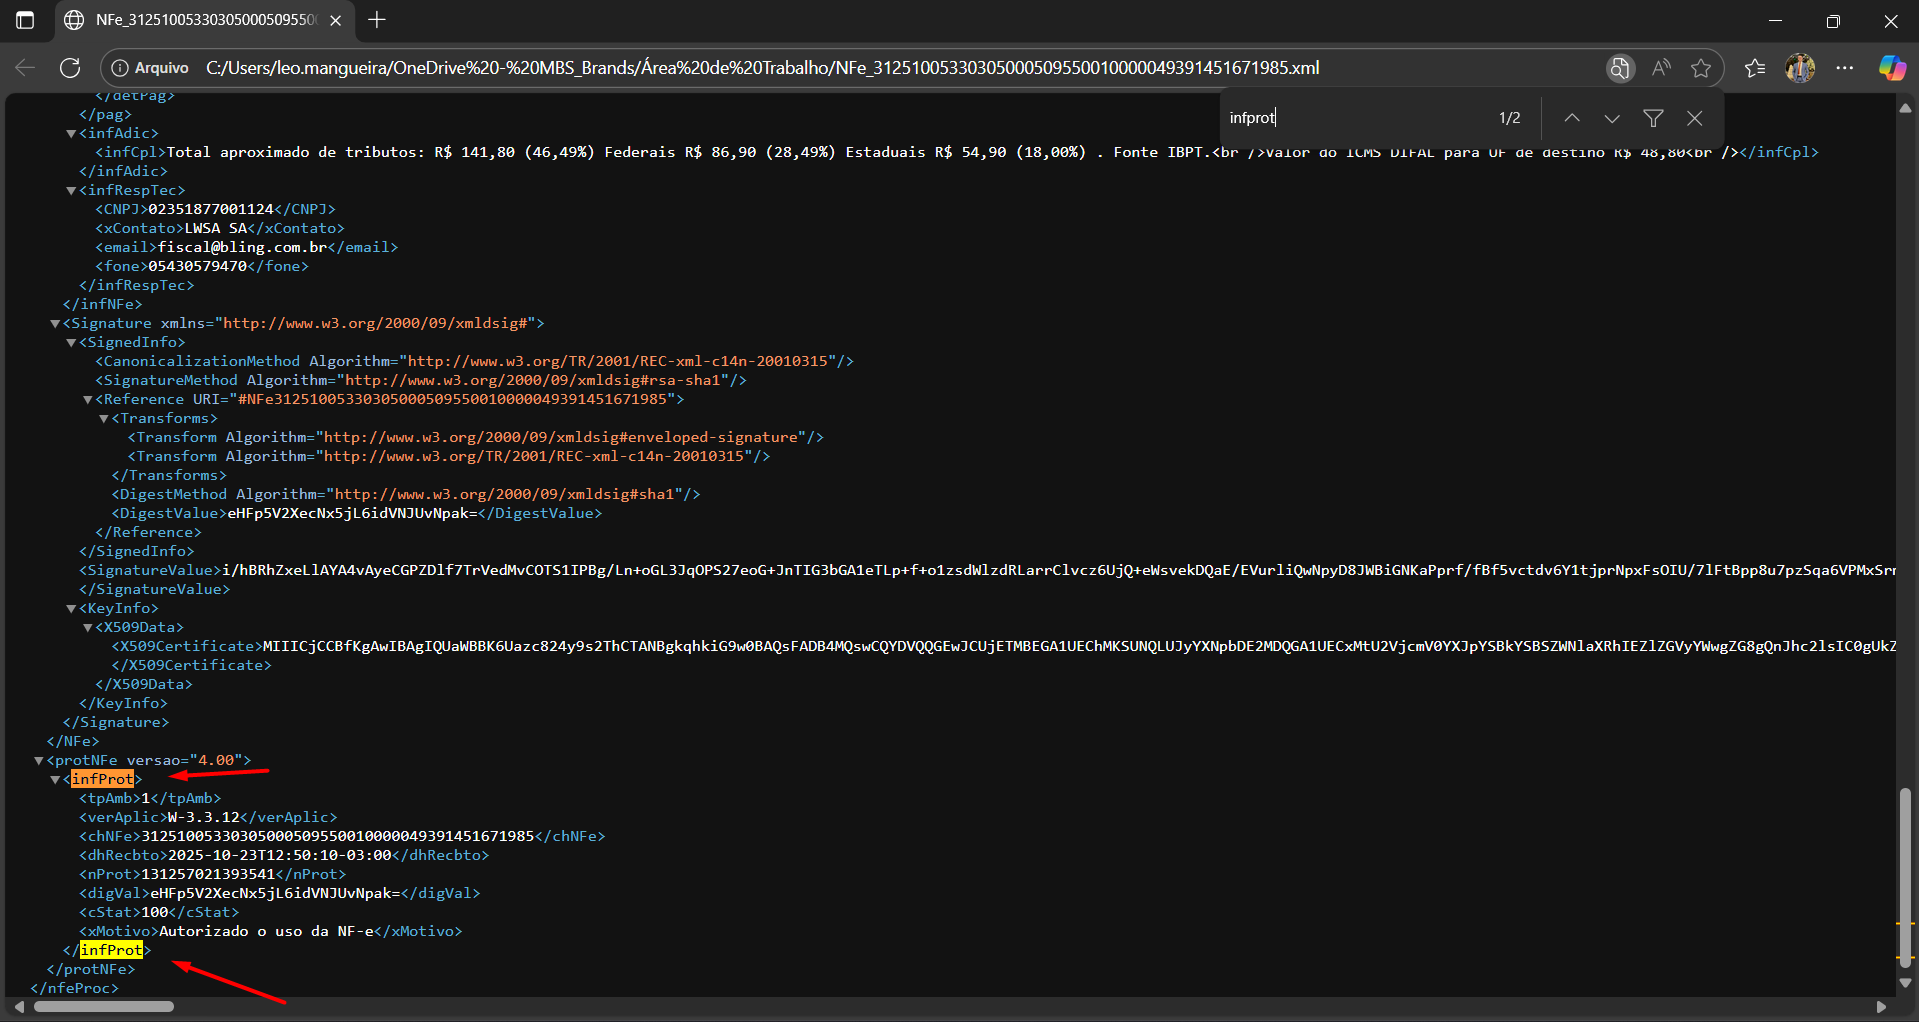Viewport: 1919px width, 1022px height.
Task: Add page to favorites with star icon
Action: click(1701, 68)
